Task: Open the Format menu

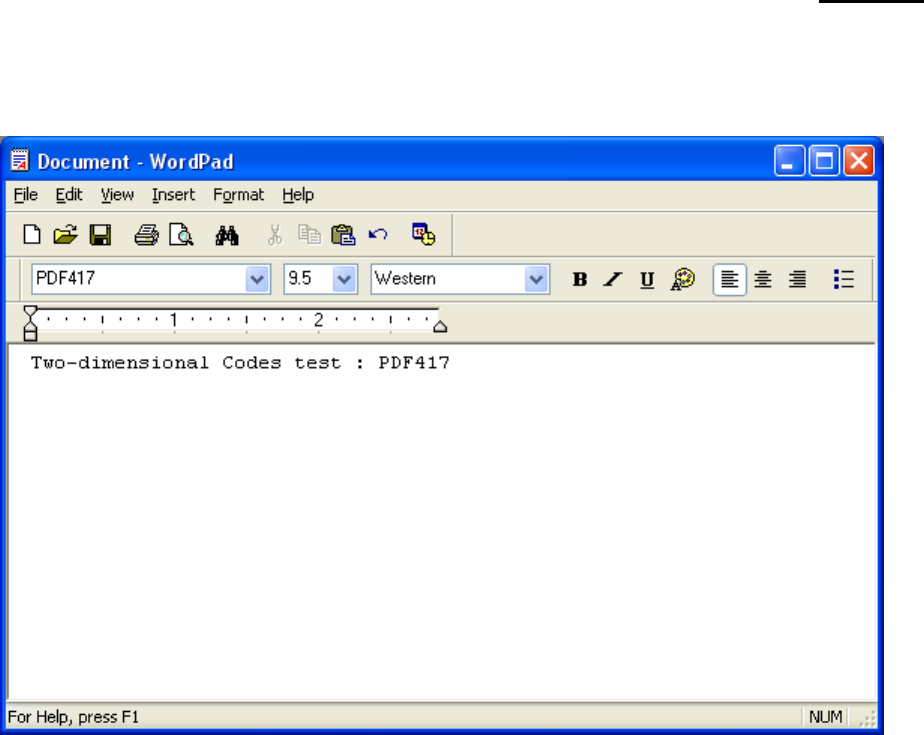Action: (238, 195)
